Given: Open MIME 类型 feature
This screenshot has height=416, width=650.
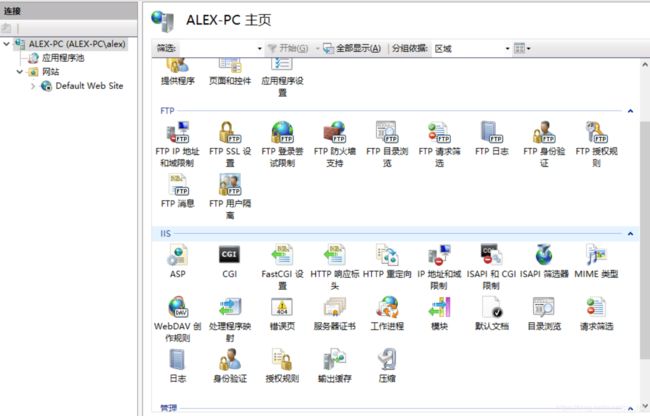Looking at the screenshot, I should 596,261.
